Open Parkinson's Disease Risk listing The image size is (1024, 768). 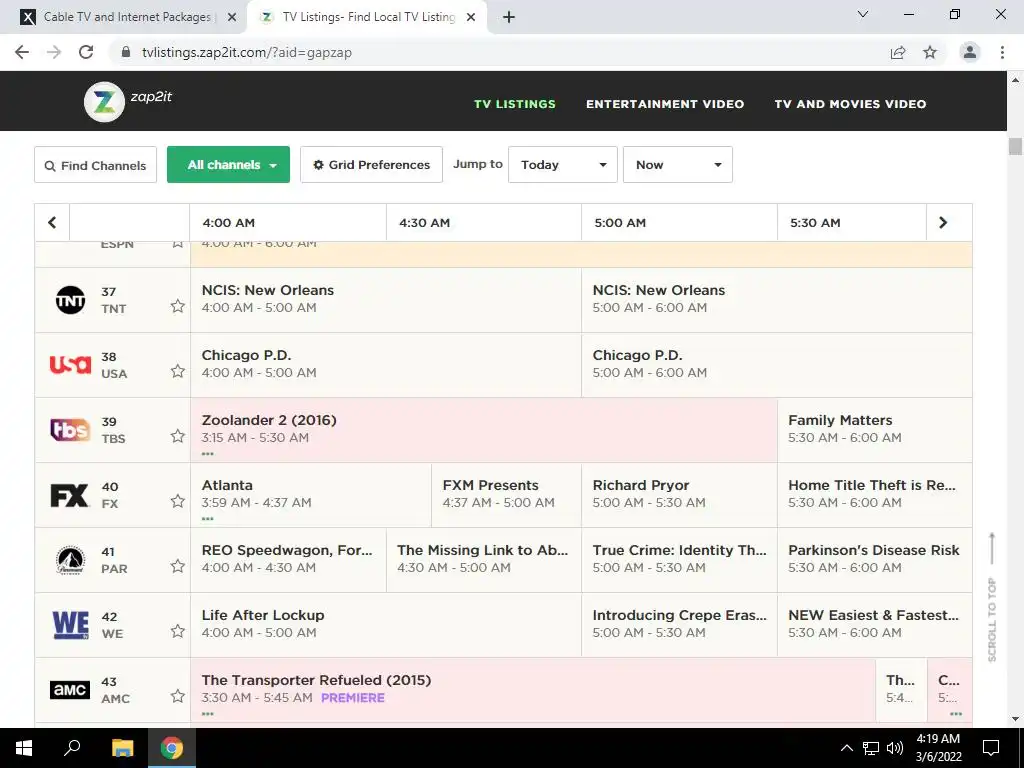874,560
